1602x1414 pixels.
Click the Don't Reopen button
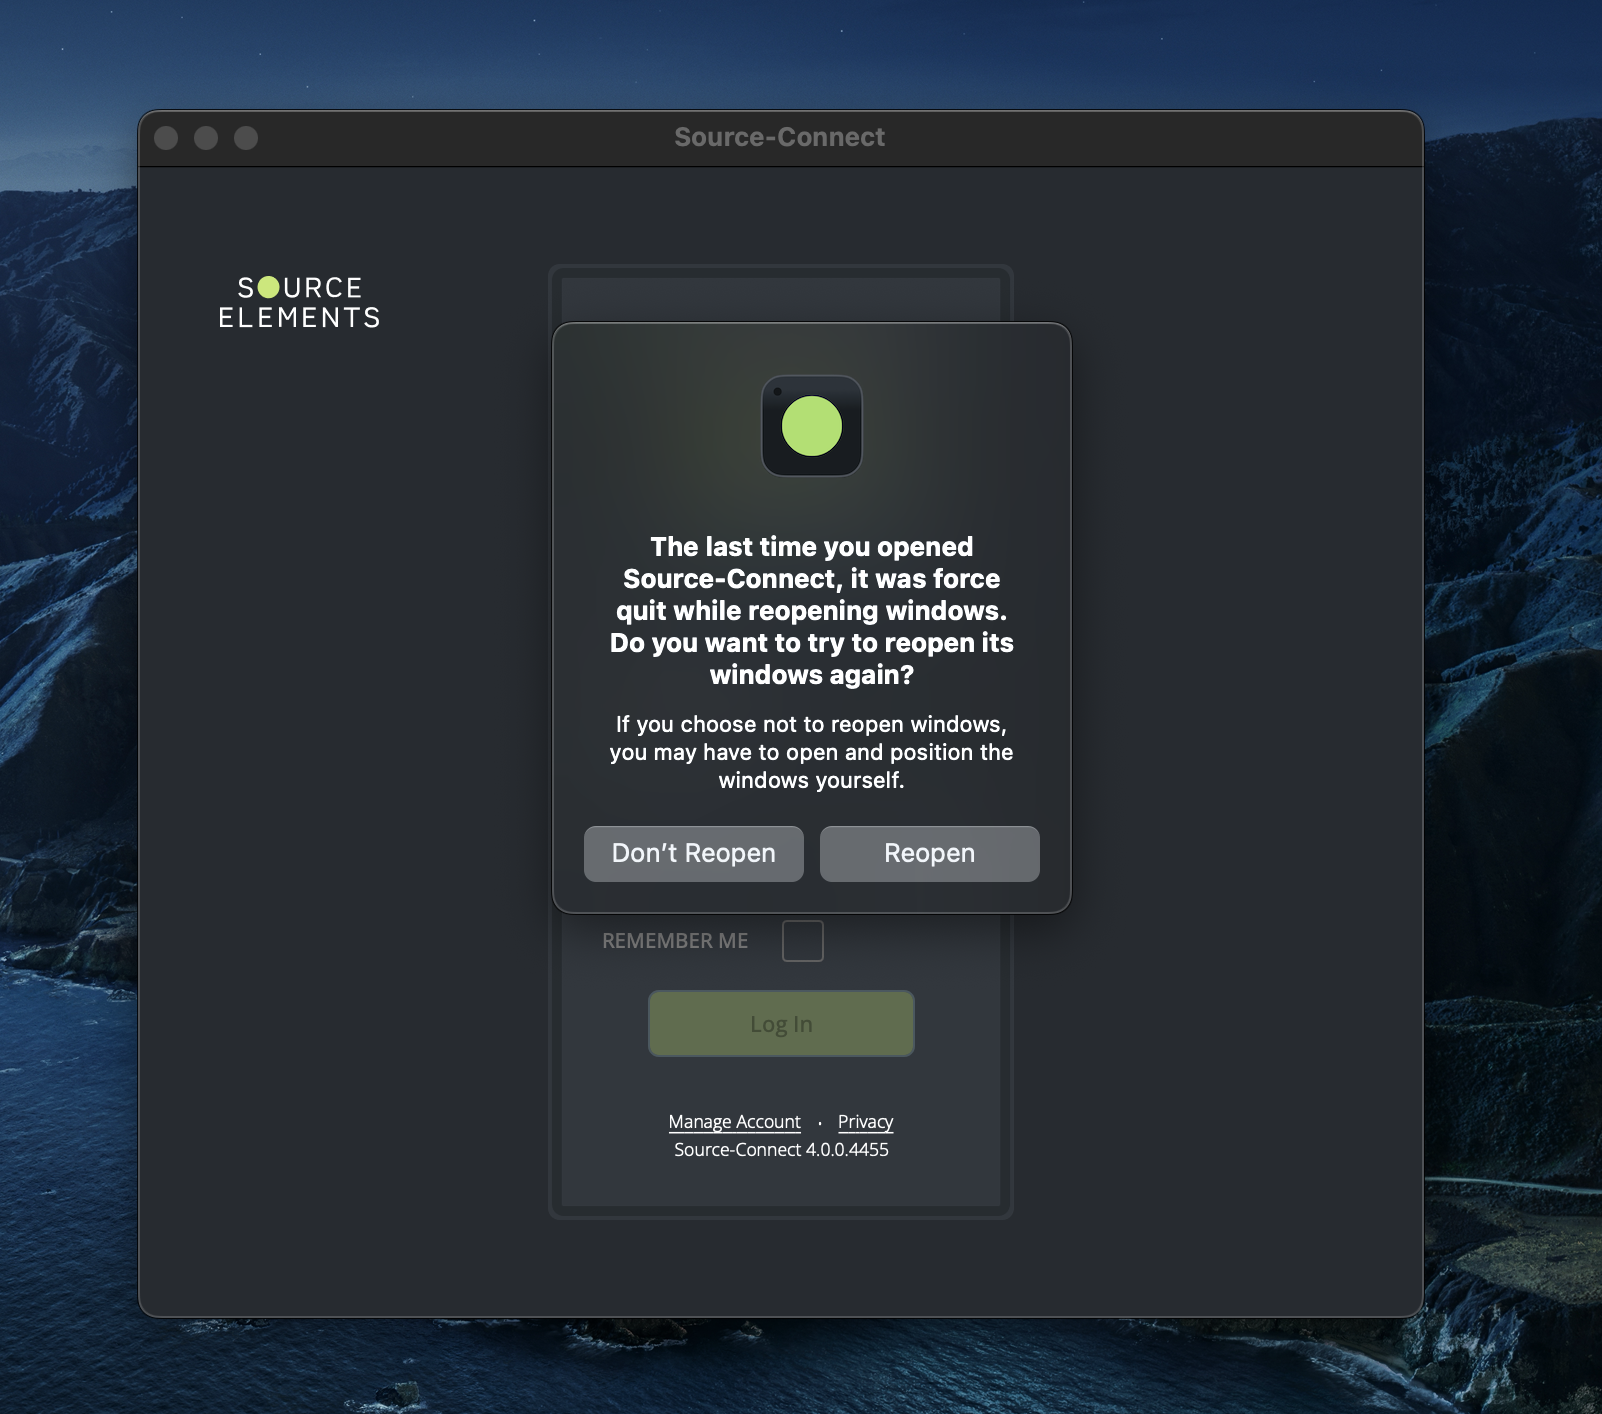tap(693, 853)
